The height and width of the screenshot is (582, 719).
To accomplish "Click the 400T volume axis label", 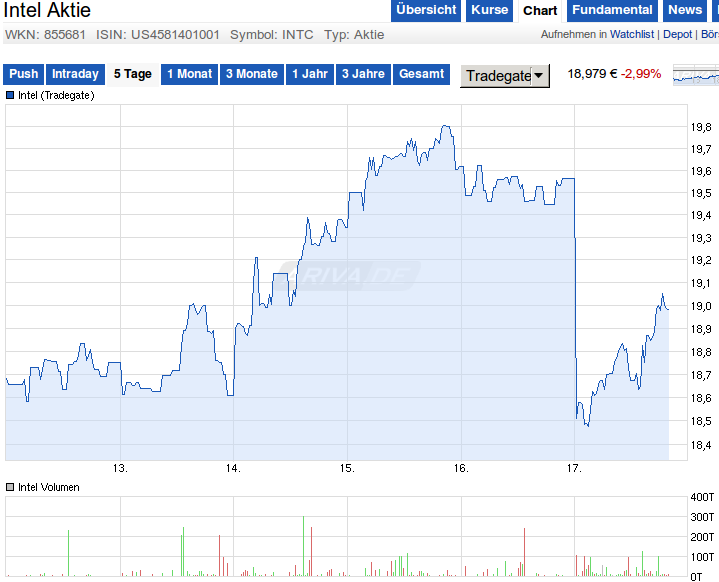I will tap(702, 497).
